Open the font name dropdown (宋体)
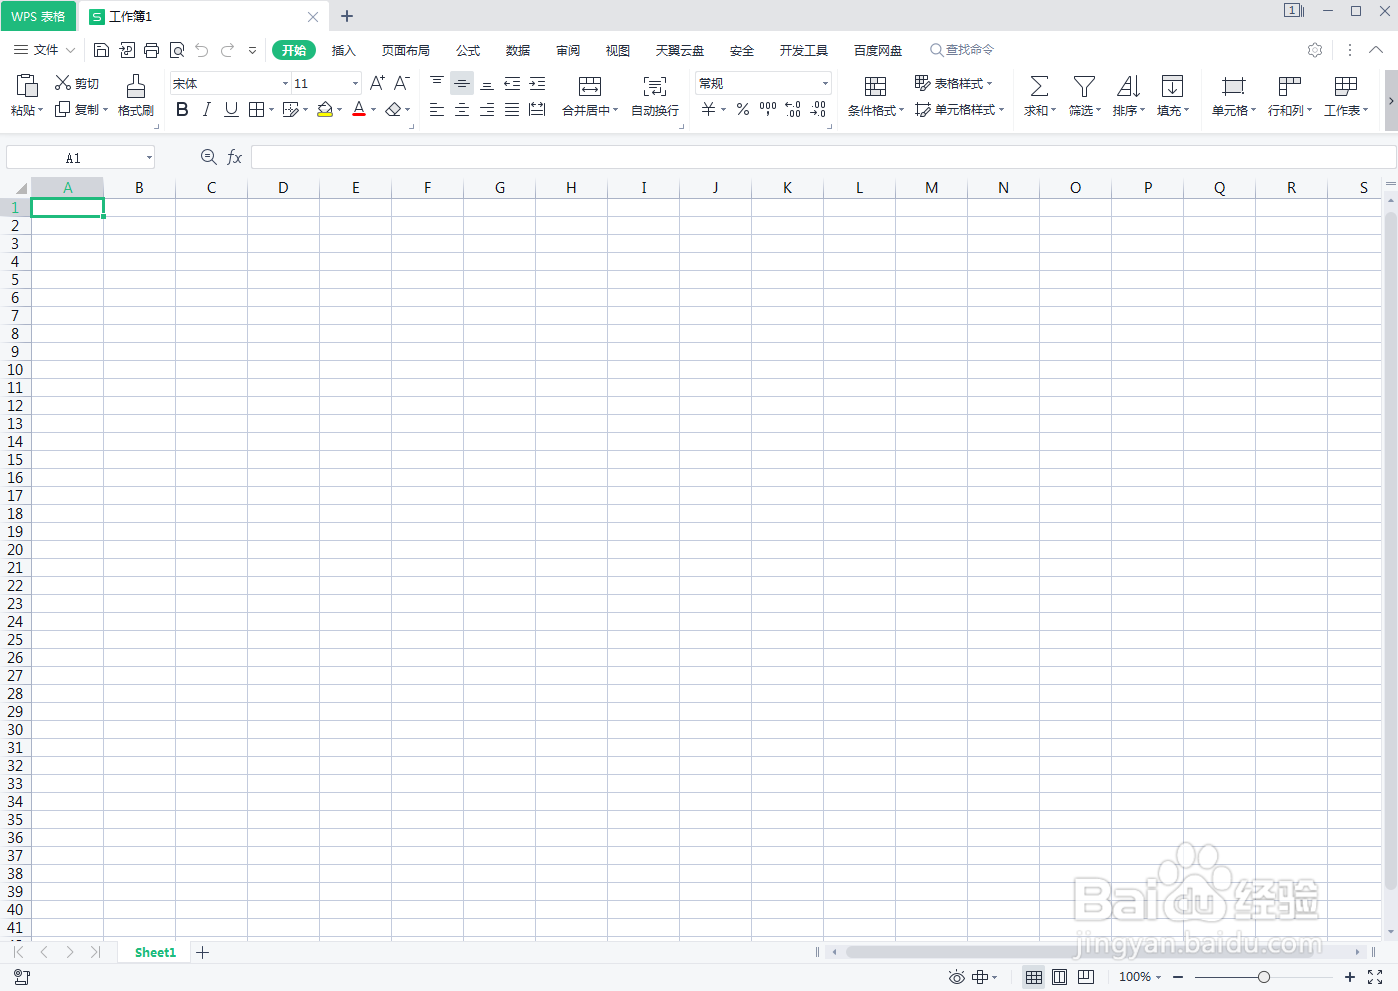The width and height of the screenshot is (1398, 991). tap(285, 83)
